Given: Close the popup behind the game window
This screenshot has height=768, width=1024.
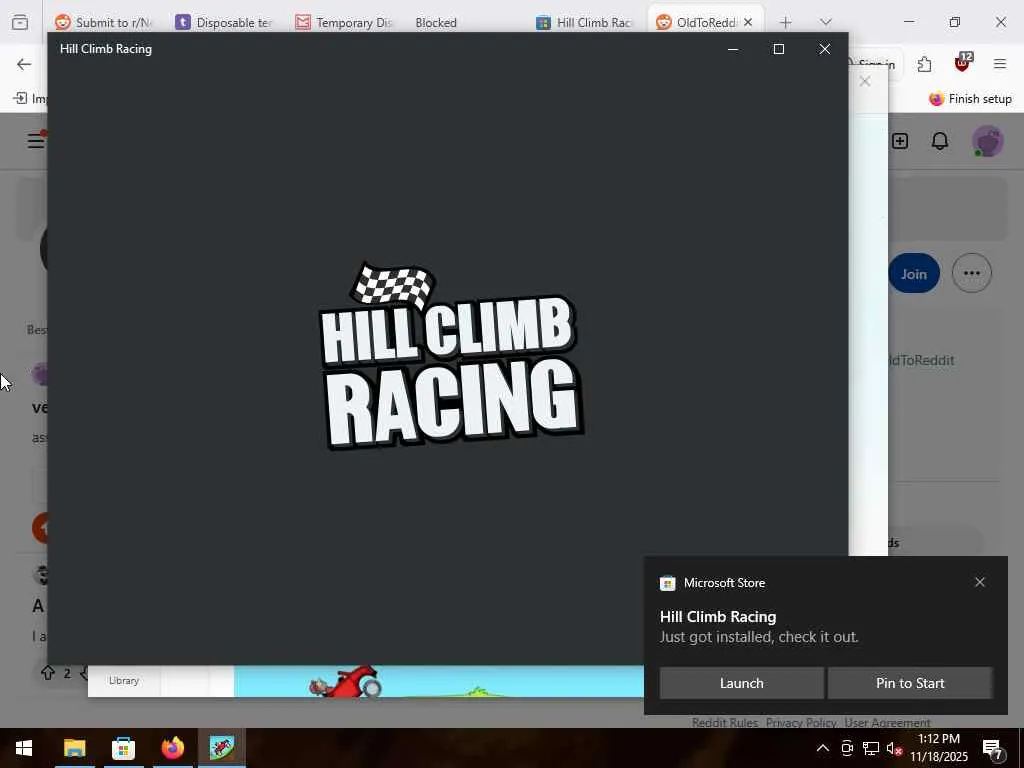Looking at the screenshot, I should pos(865,81).
